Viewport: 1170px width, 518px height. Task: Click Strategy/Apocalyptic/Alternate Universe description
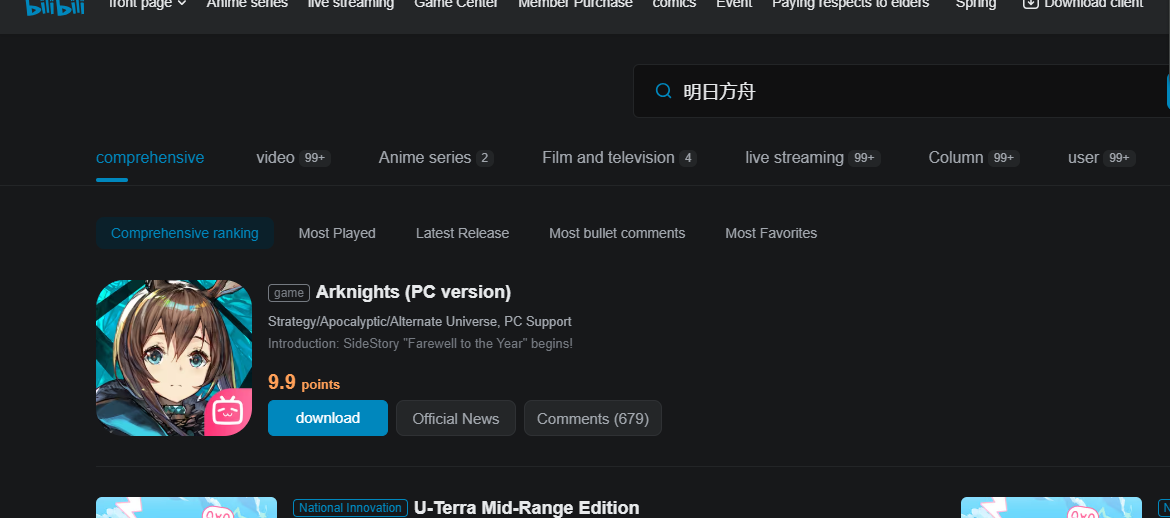tap(419, 322)
